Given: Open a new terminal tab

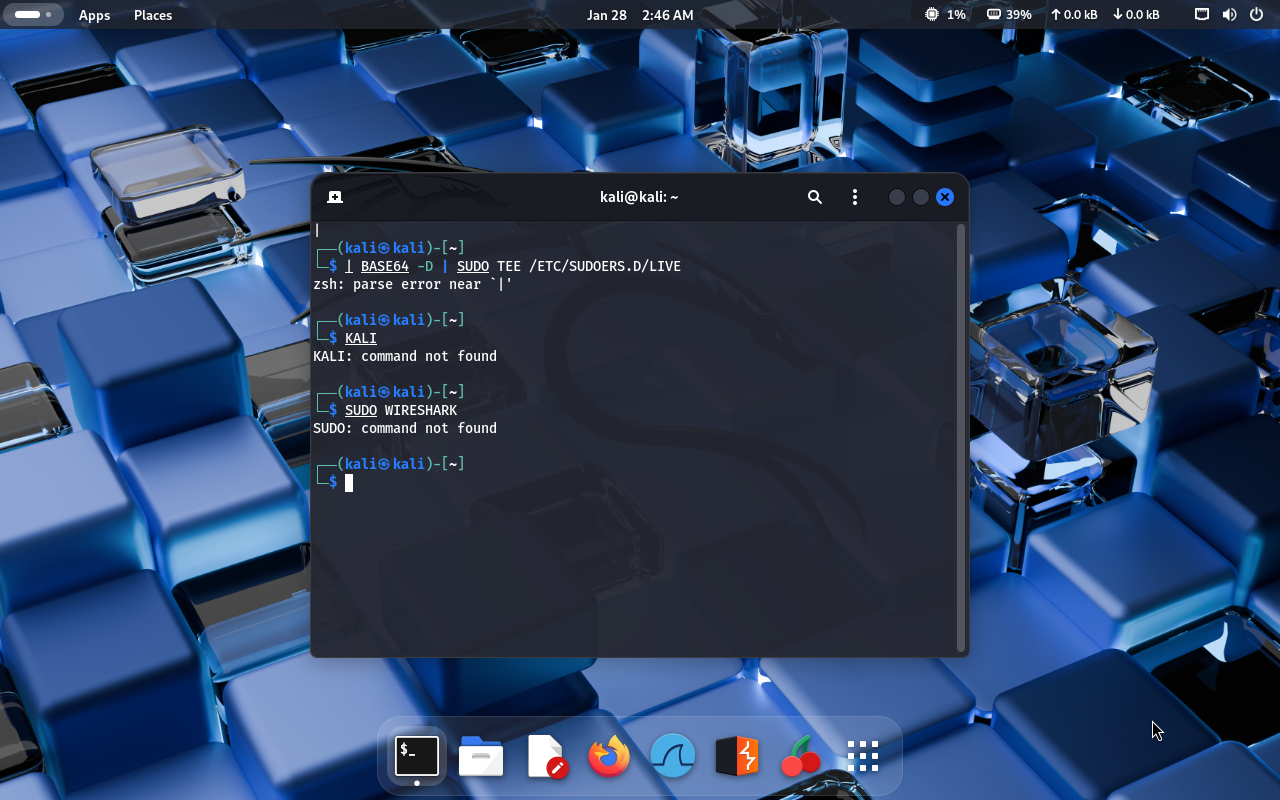Looking at the screenshot, I should click(335, 197).
